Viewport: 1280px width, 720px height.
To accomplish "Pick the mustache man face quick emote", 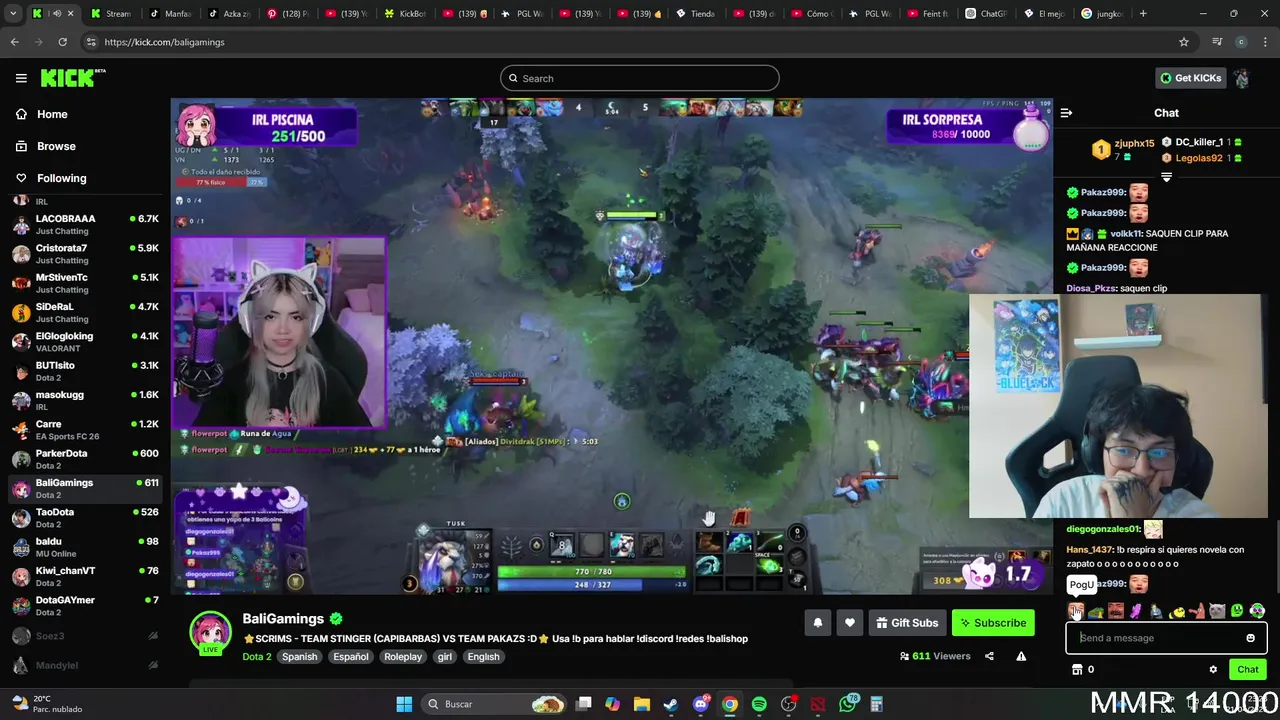I will [x=1116, y=611].
